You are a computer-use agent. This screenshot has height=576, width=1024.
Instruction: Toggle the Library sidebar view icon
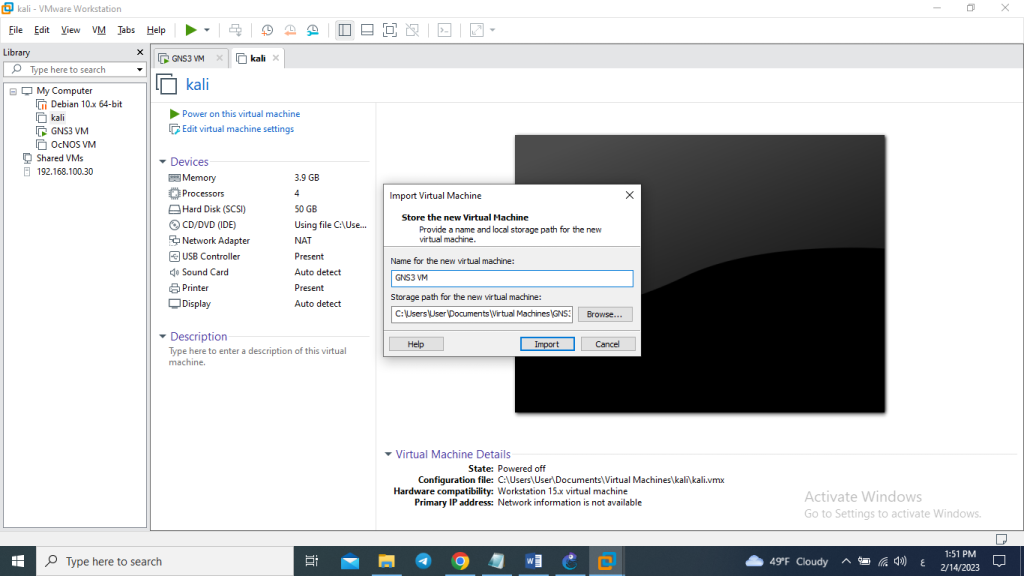coord(345,30)
